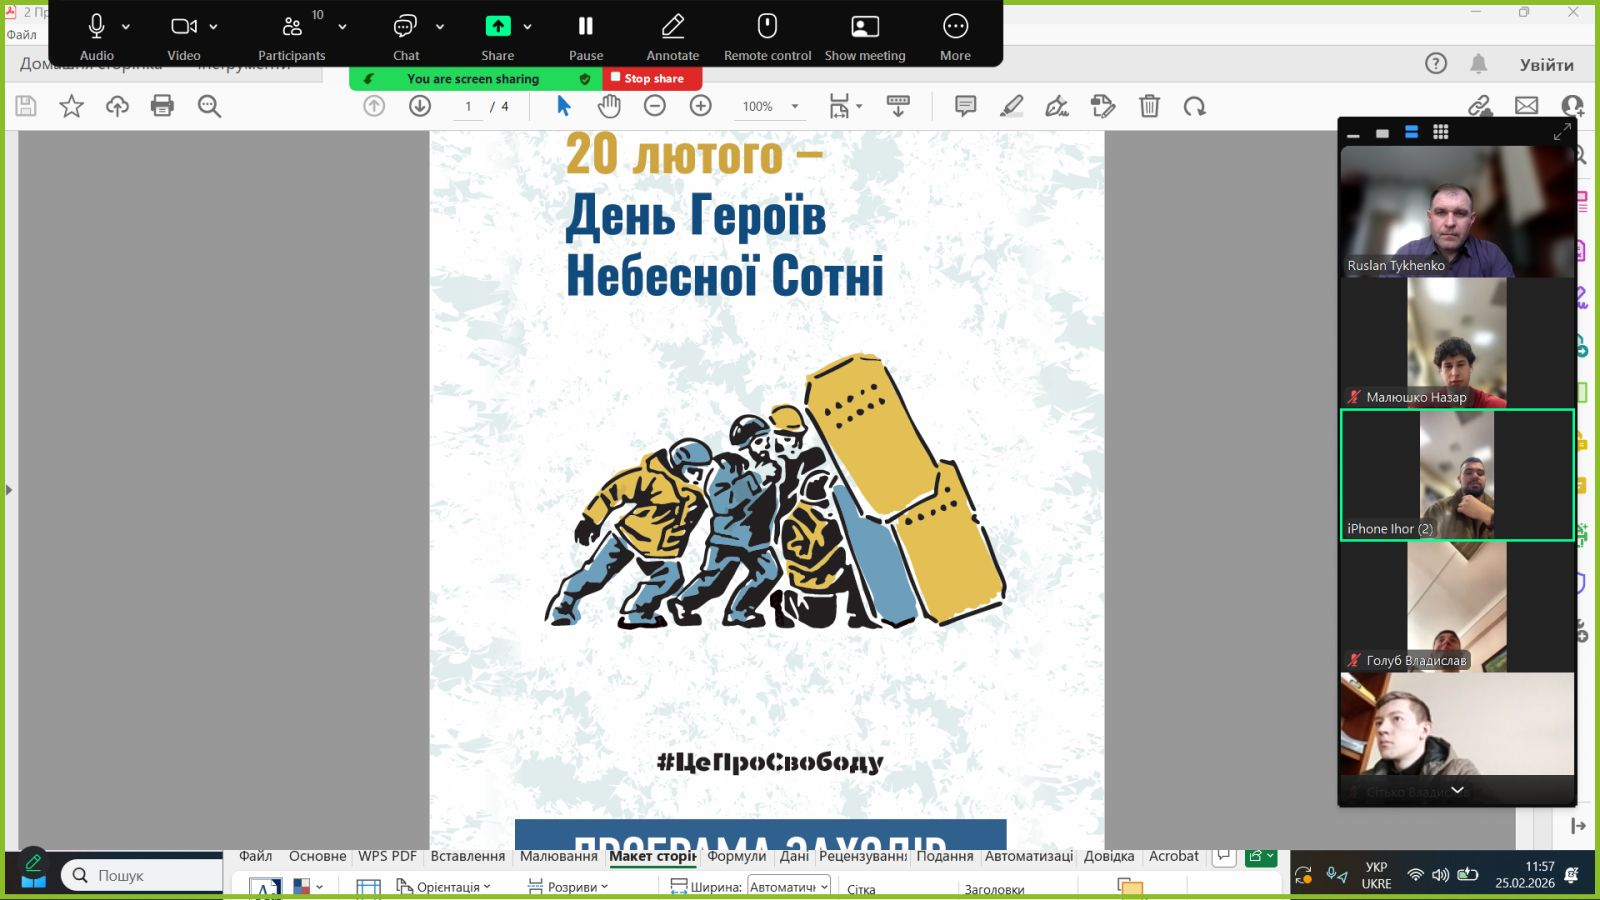Viewport: 1600px width, 900px height.
Task: Open Annotate tool in Zoom toolbar
Action: click(672, 36)
